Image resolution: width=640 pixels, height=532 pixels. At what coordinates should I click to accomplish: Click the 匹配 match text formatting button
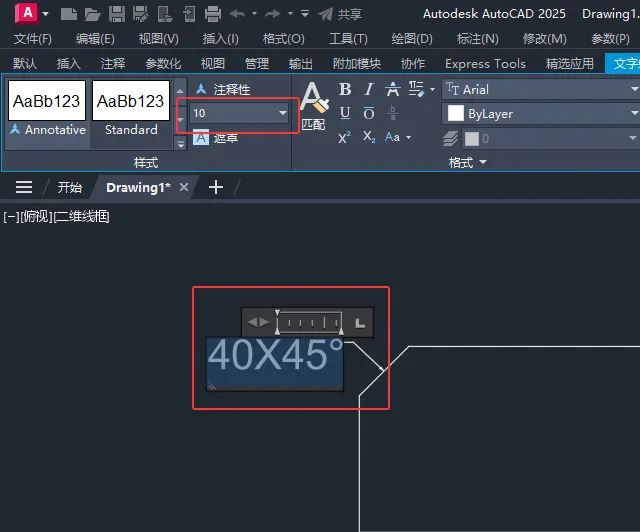coord(313,106)
